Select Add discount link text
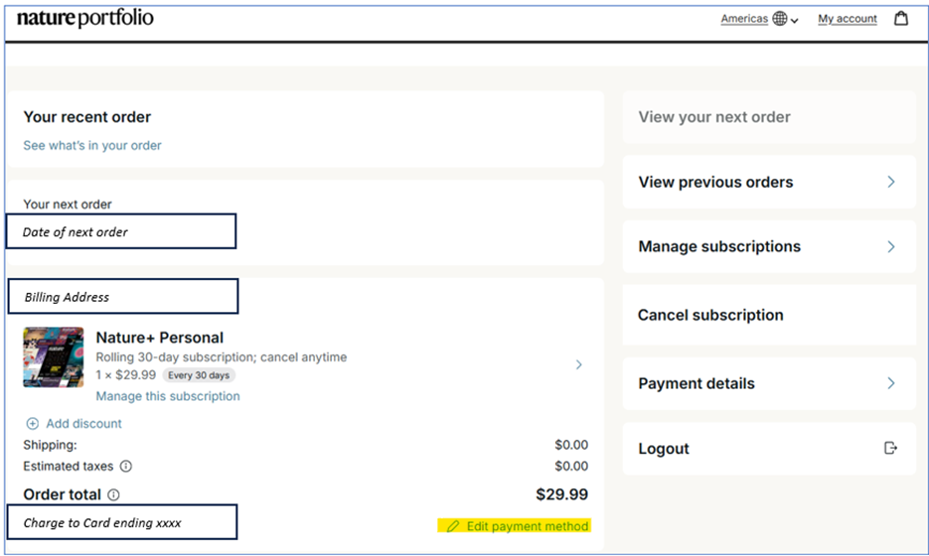929x556 pixels. [84, 423]
